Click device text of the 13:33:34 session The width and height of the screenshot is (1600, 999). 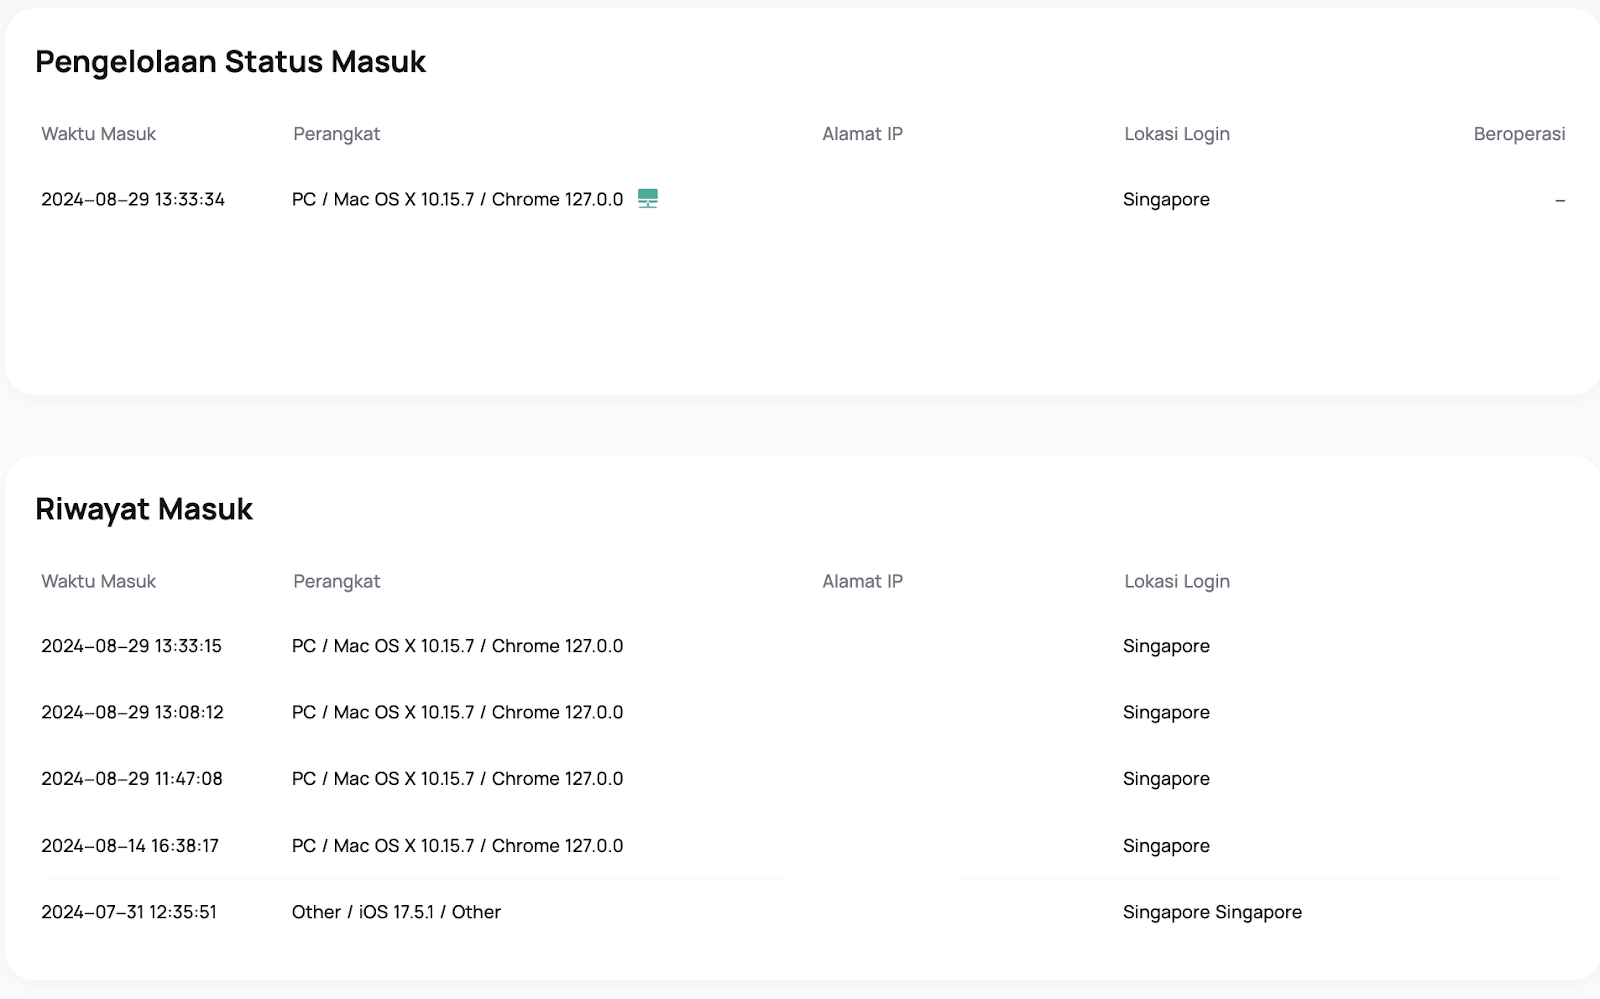coord(457,199)
